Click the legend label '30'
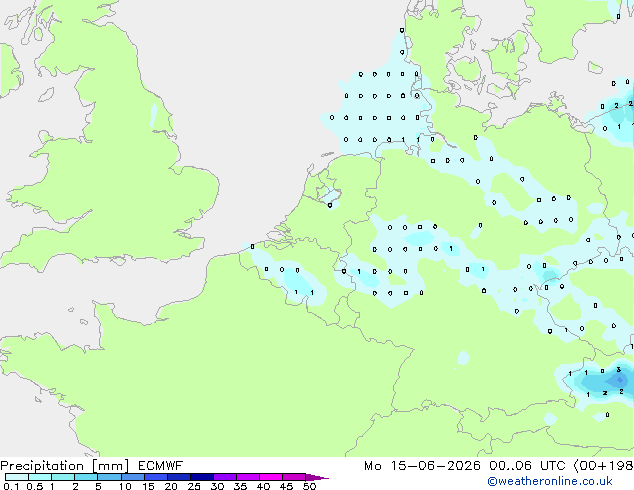 (x=217, y=486)
